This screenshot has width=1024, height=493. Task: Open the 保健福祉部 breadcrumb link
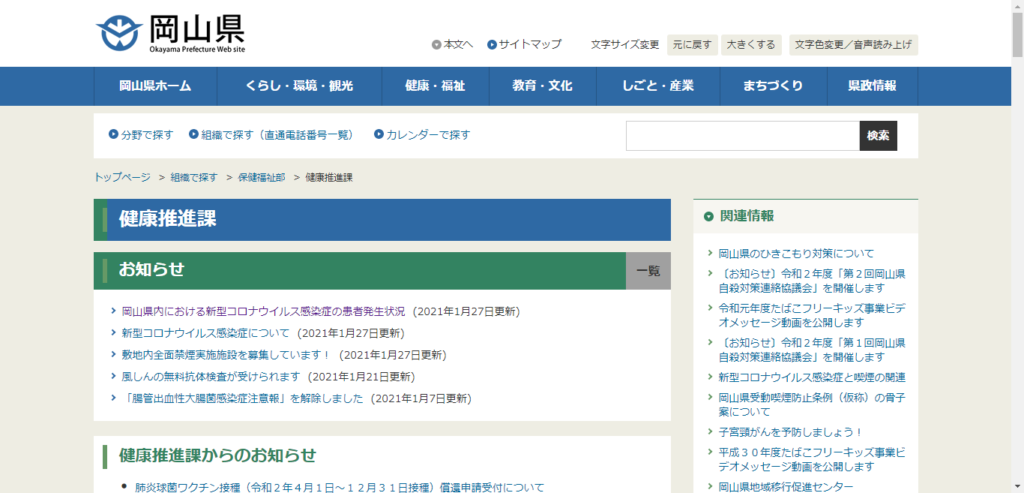pyautogui.click(x=261, y=177)
